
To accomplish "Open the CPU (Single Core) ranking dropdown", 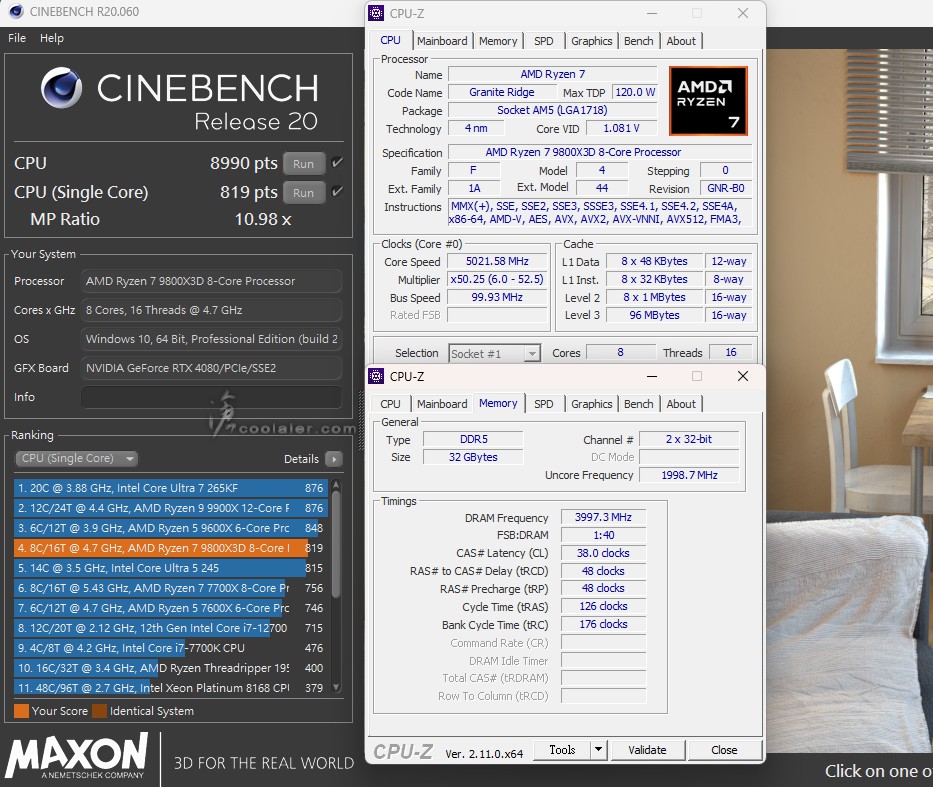I will tap(76, 459).
